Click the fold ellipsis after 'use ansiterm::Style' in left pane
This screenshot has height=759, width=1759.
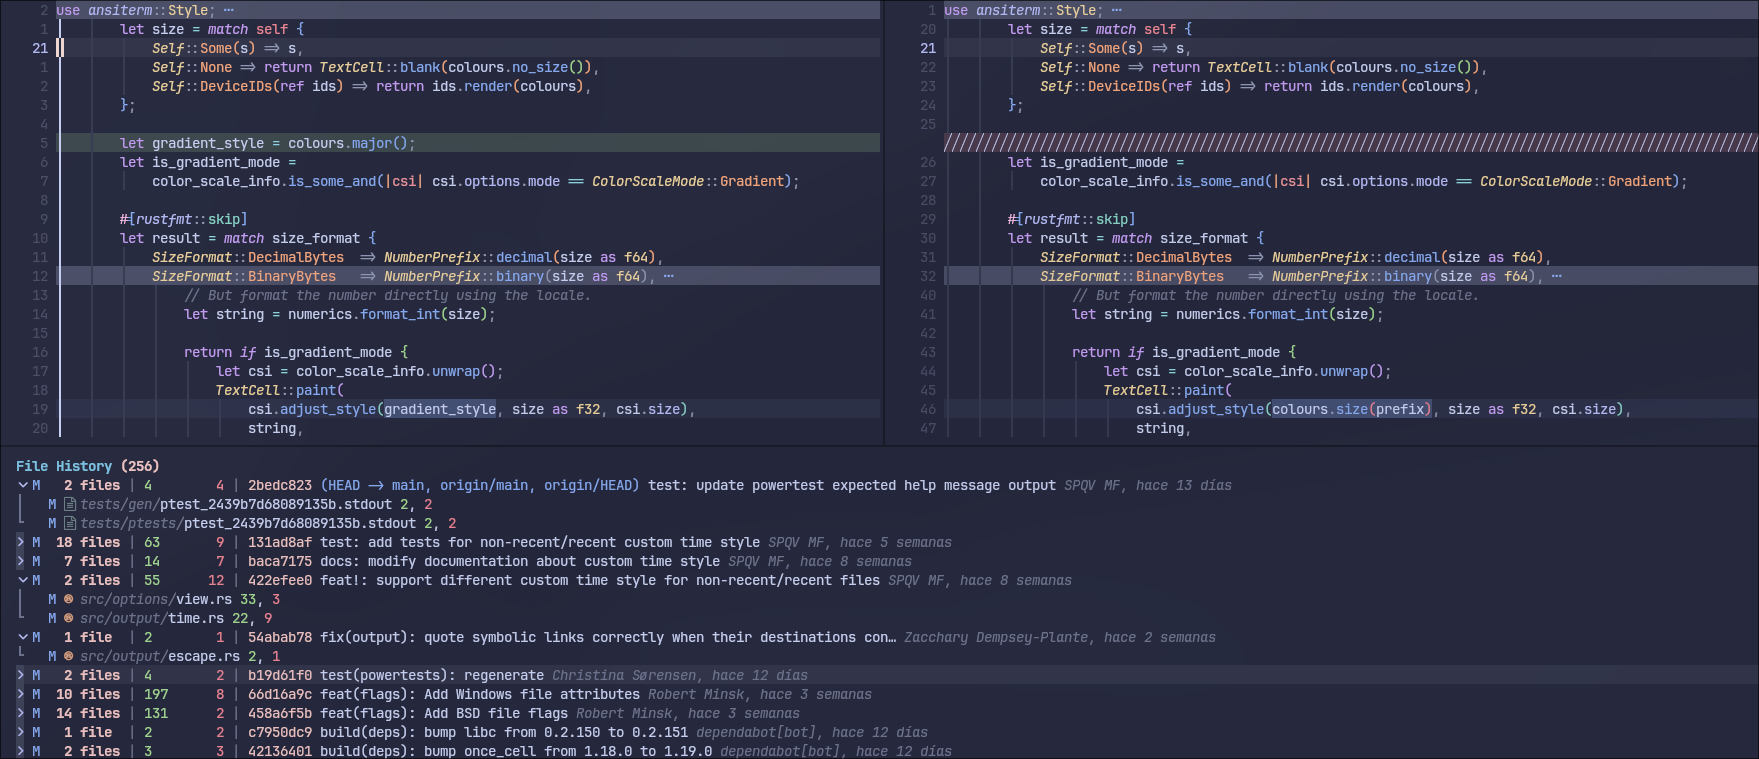point(229,10)
